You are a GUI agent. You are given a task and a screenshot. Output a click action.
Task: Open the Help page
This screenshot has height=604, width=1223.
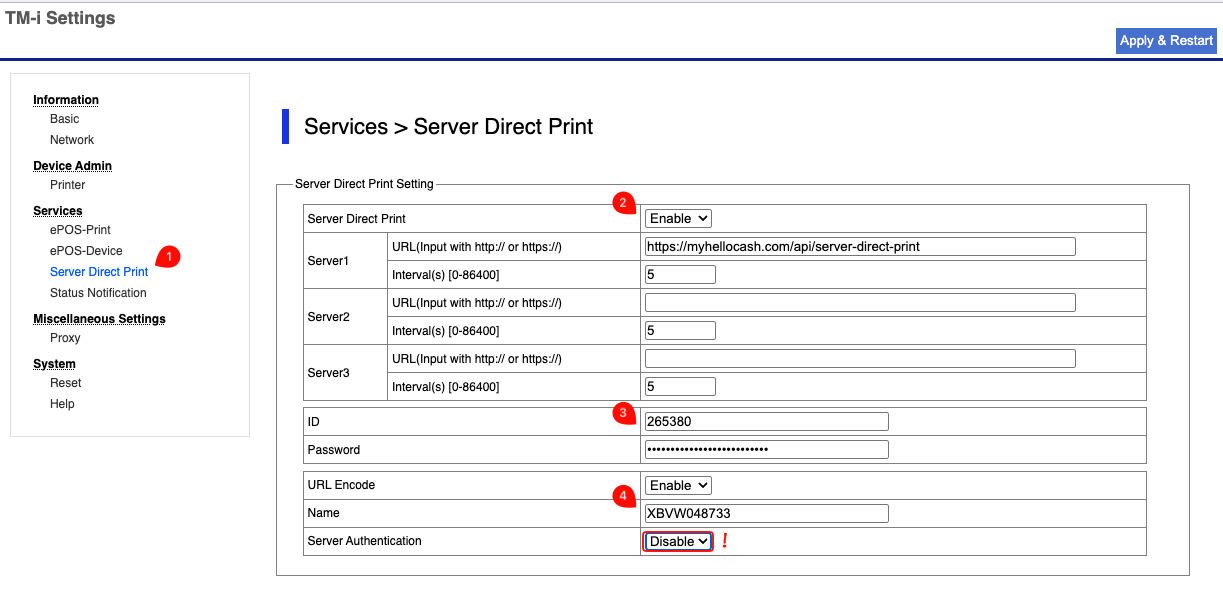tap(62, 404)
